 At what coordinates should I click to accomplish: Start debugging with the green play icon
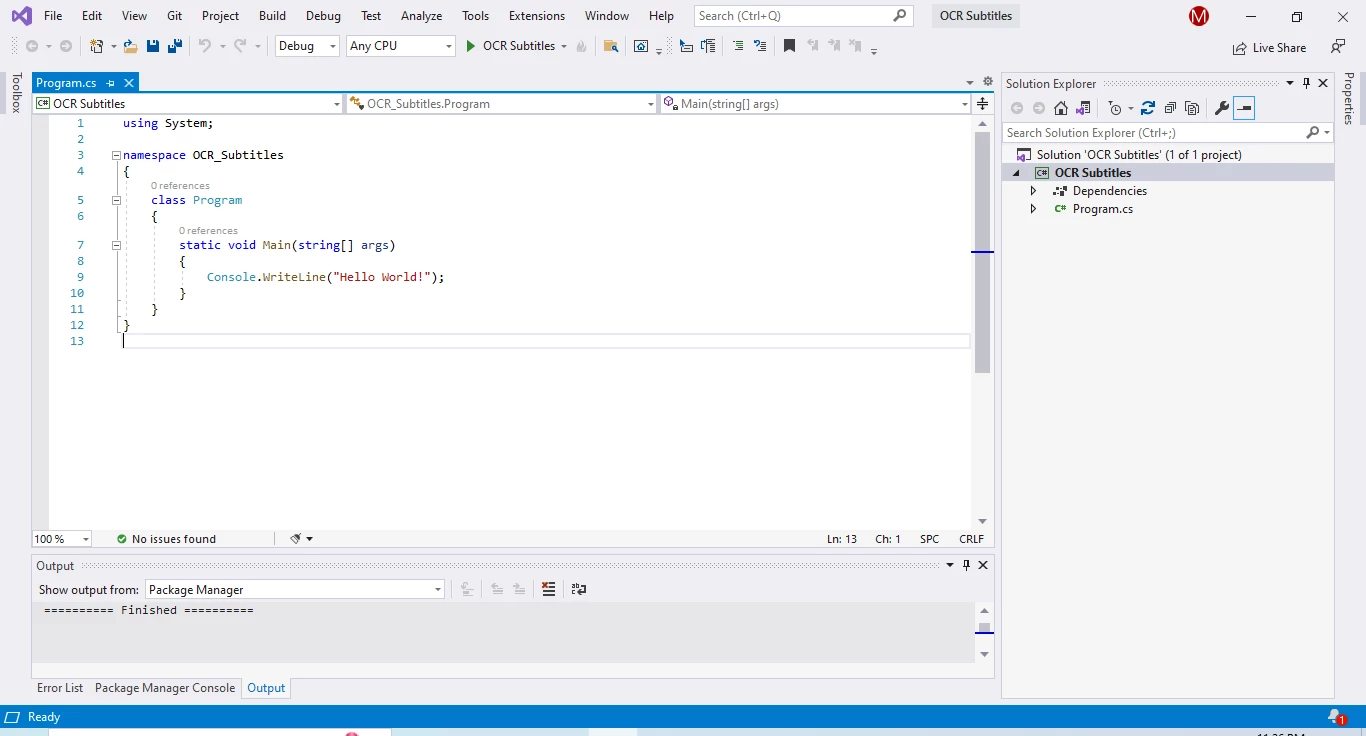pyautogui.click(x=471, y=46)
